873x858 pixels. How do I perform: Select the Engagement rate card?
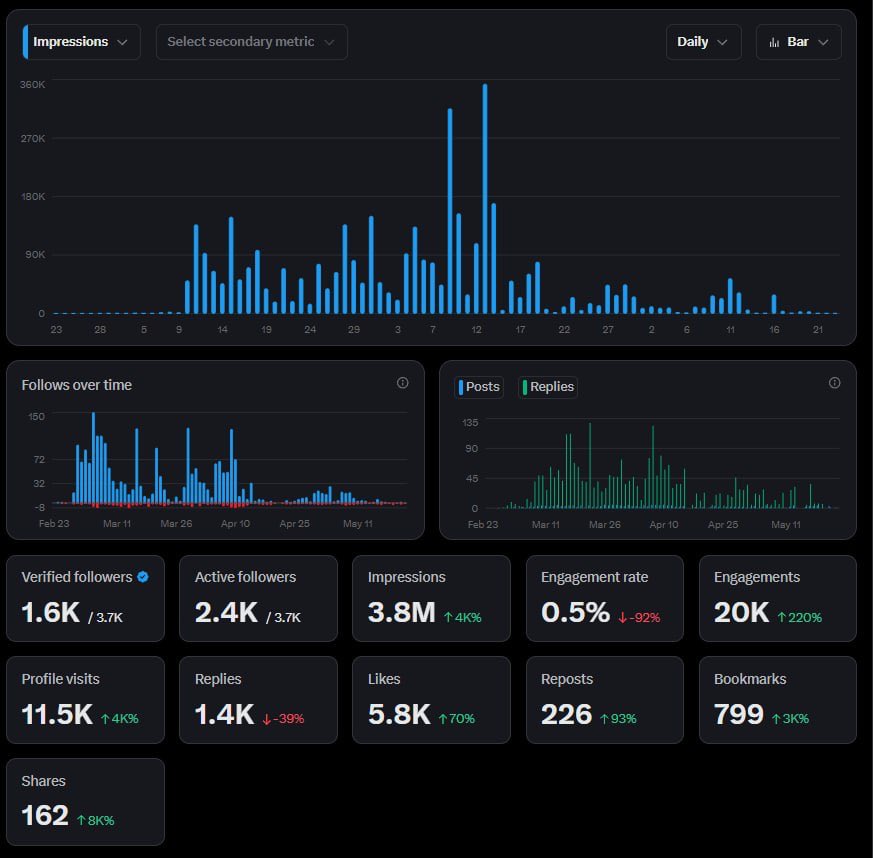[605, 598]
